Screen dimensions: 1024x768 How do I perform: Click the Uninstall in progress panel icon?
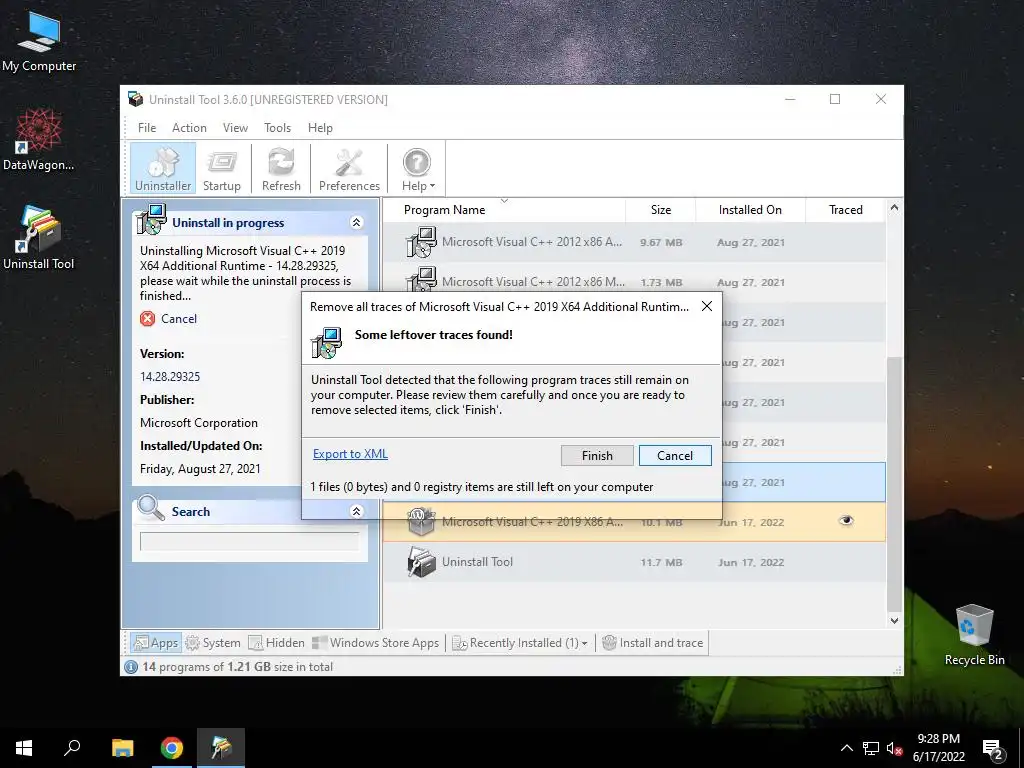(152, 219)
